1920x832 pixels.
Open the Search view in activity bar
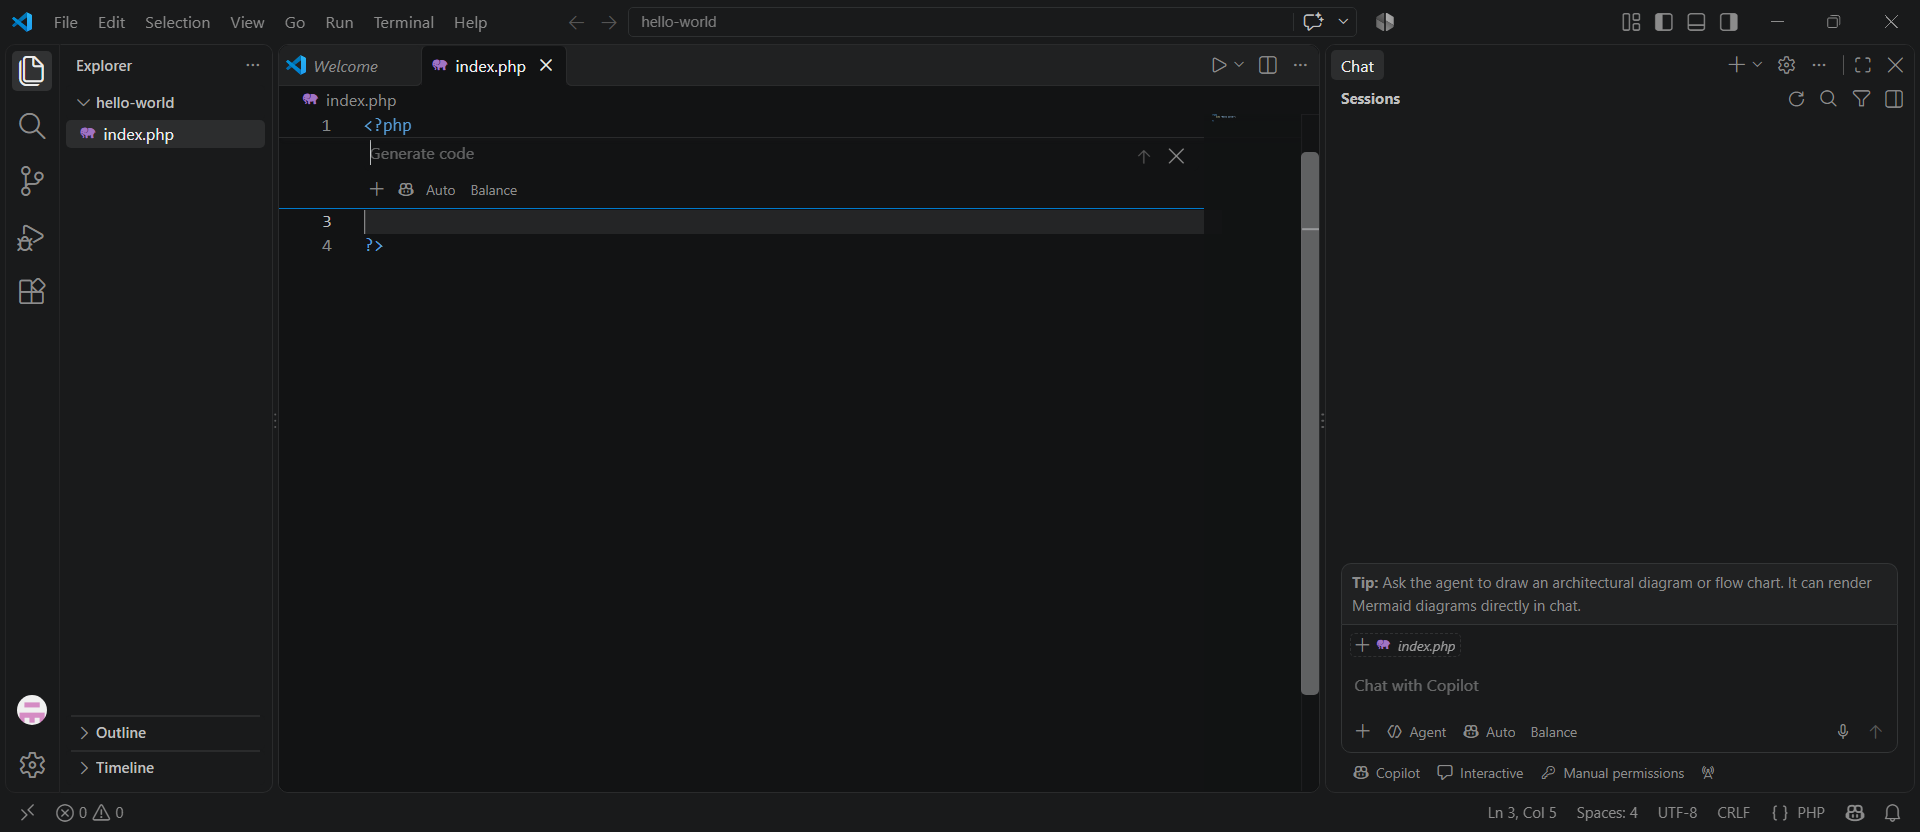point(32,126)
